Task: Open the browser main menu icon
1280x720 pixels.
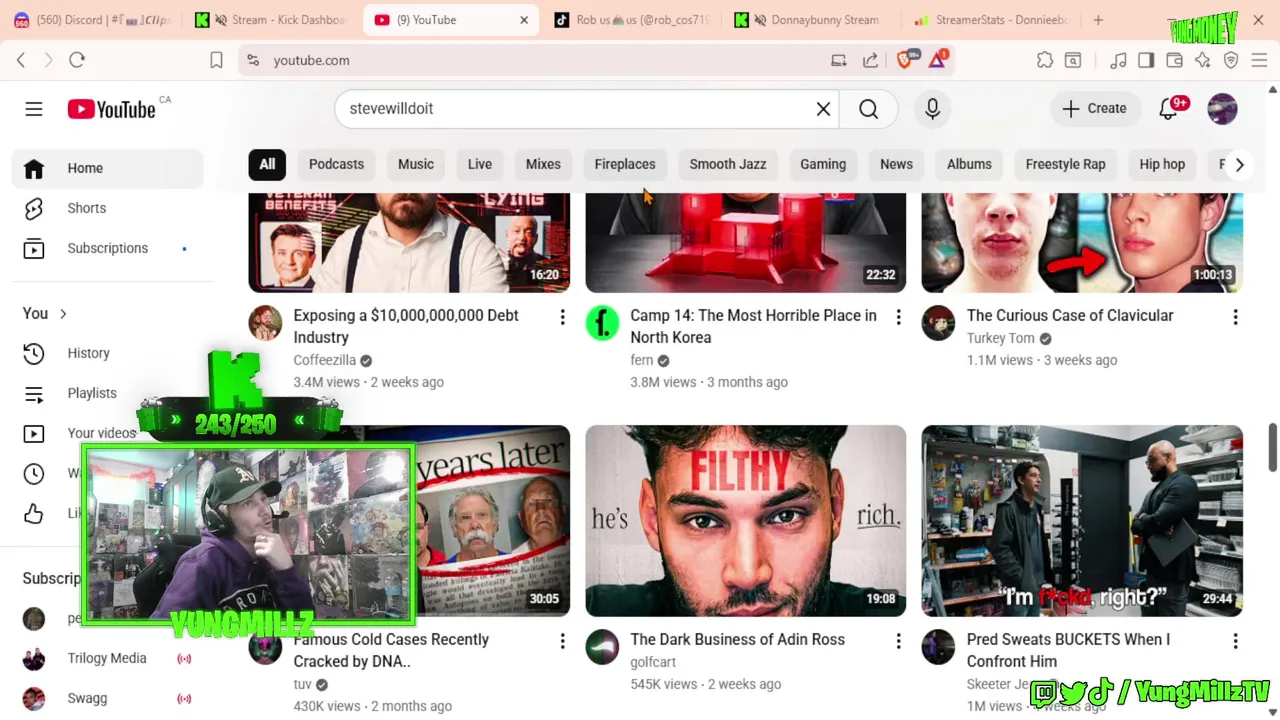Action: point(1259,60)
